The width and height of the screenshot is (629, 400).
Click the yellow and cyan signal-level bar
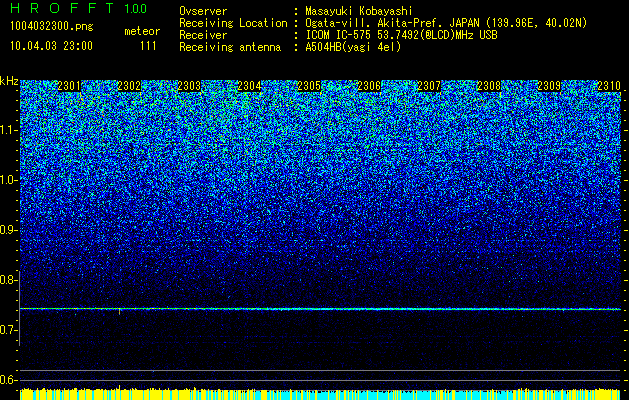(320, 394)
